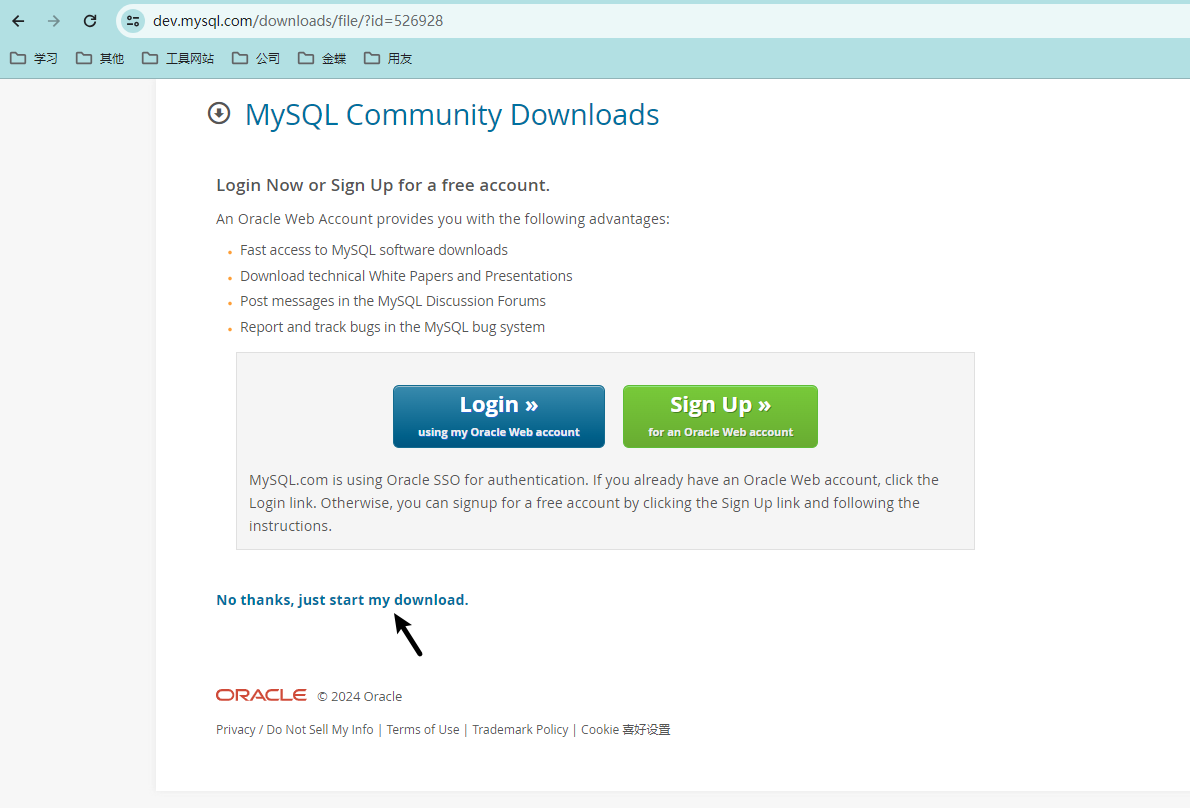
Task: Click the Login Now or Sign Up heading
Action: tap(383, 185)
